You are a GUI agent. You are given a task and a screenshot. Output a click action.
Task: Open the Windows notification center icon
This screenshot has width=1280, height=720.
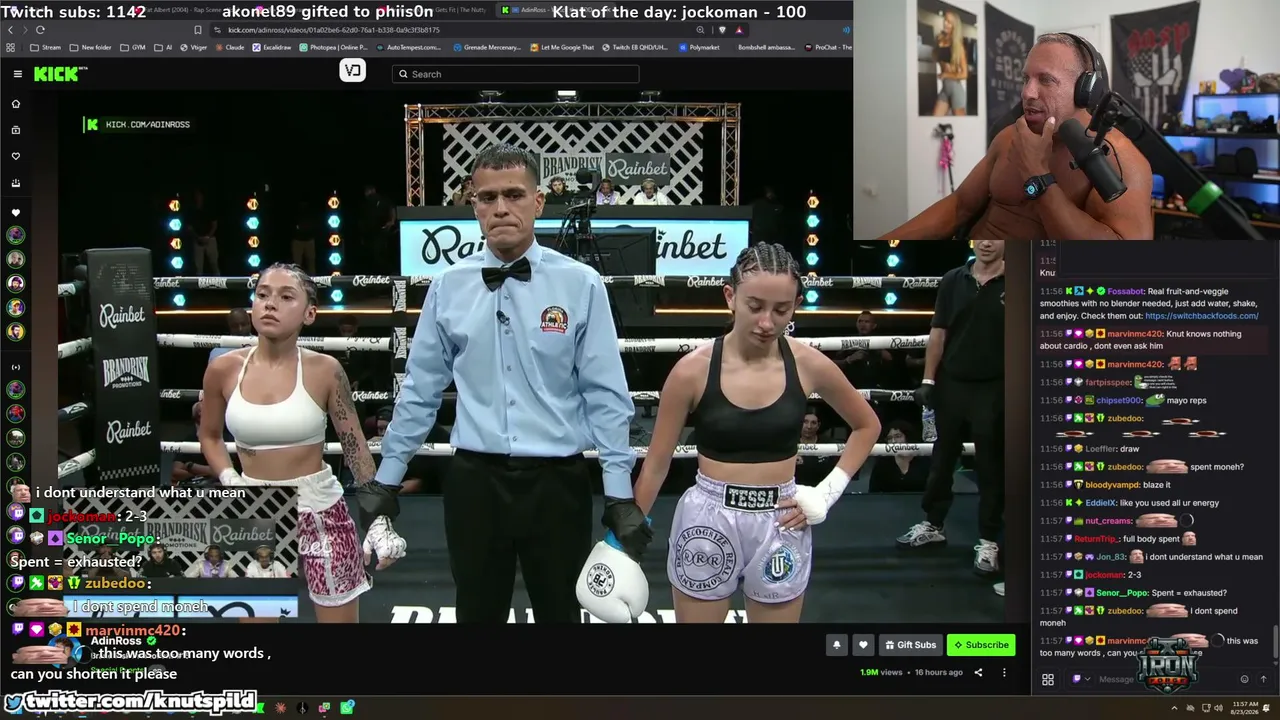[1268, 707]
